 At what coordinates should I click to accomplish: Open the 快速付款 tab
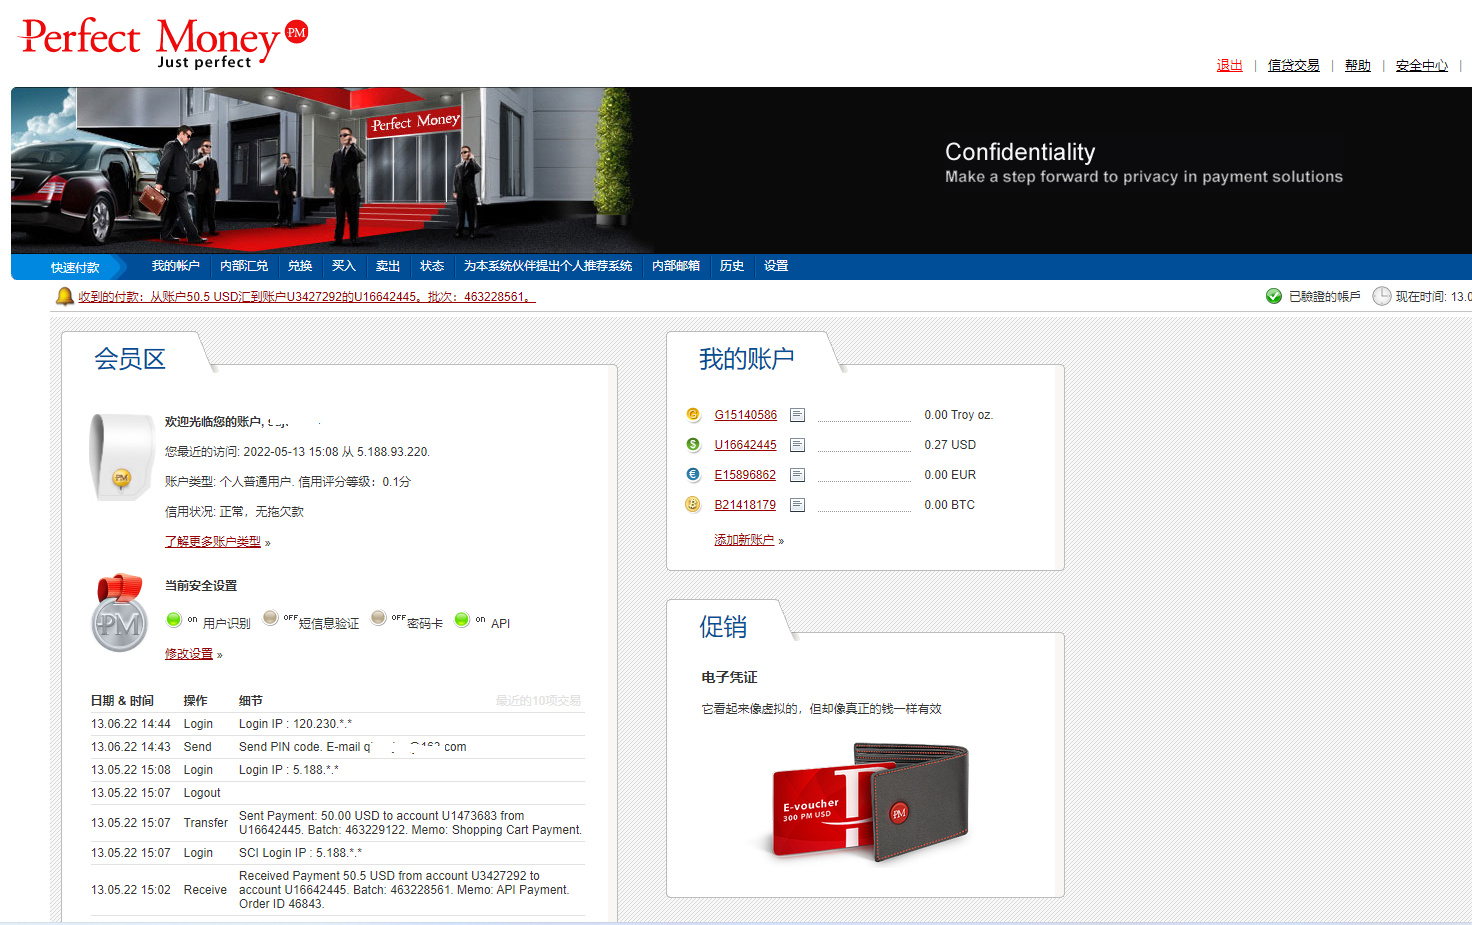(x=75, y=267)
